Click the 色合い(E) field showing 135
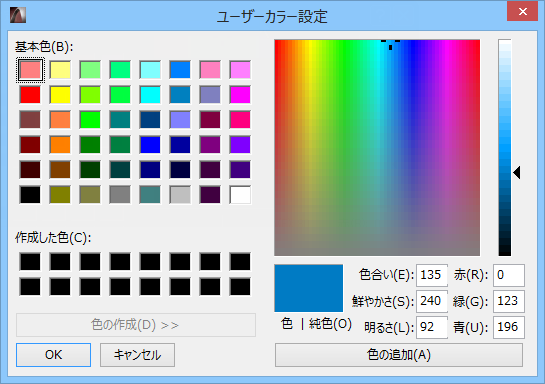The height and width of the screenshot is (384, 545). click(432, 275)
